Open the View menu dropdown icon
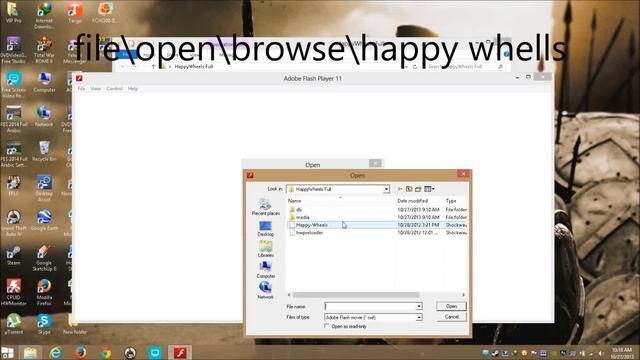 pyautogui.click(x=429, y=189)
